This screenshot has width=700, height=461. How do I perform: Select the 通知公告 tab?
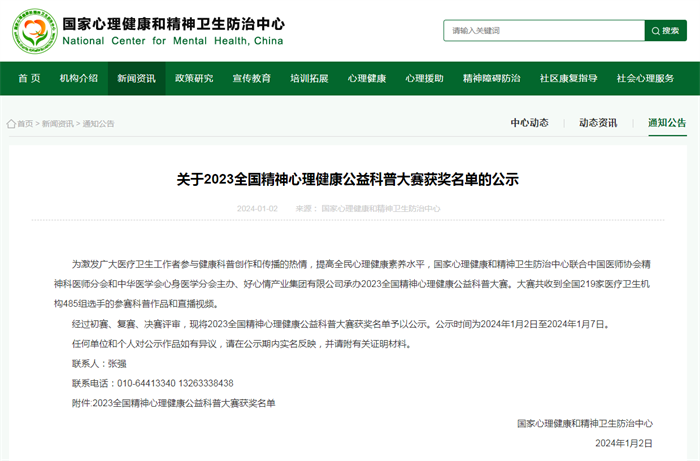click(x=667, y=123)
